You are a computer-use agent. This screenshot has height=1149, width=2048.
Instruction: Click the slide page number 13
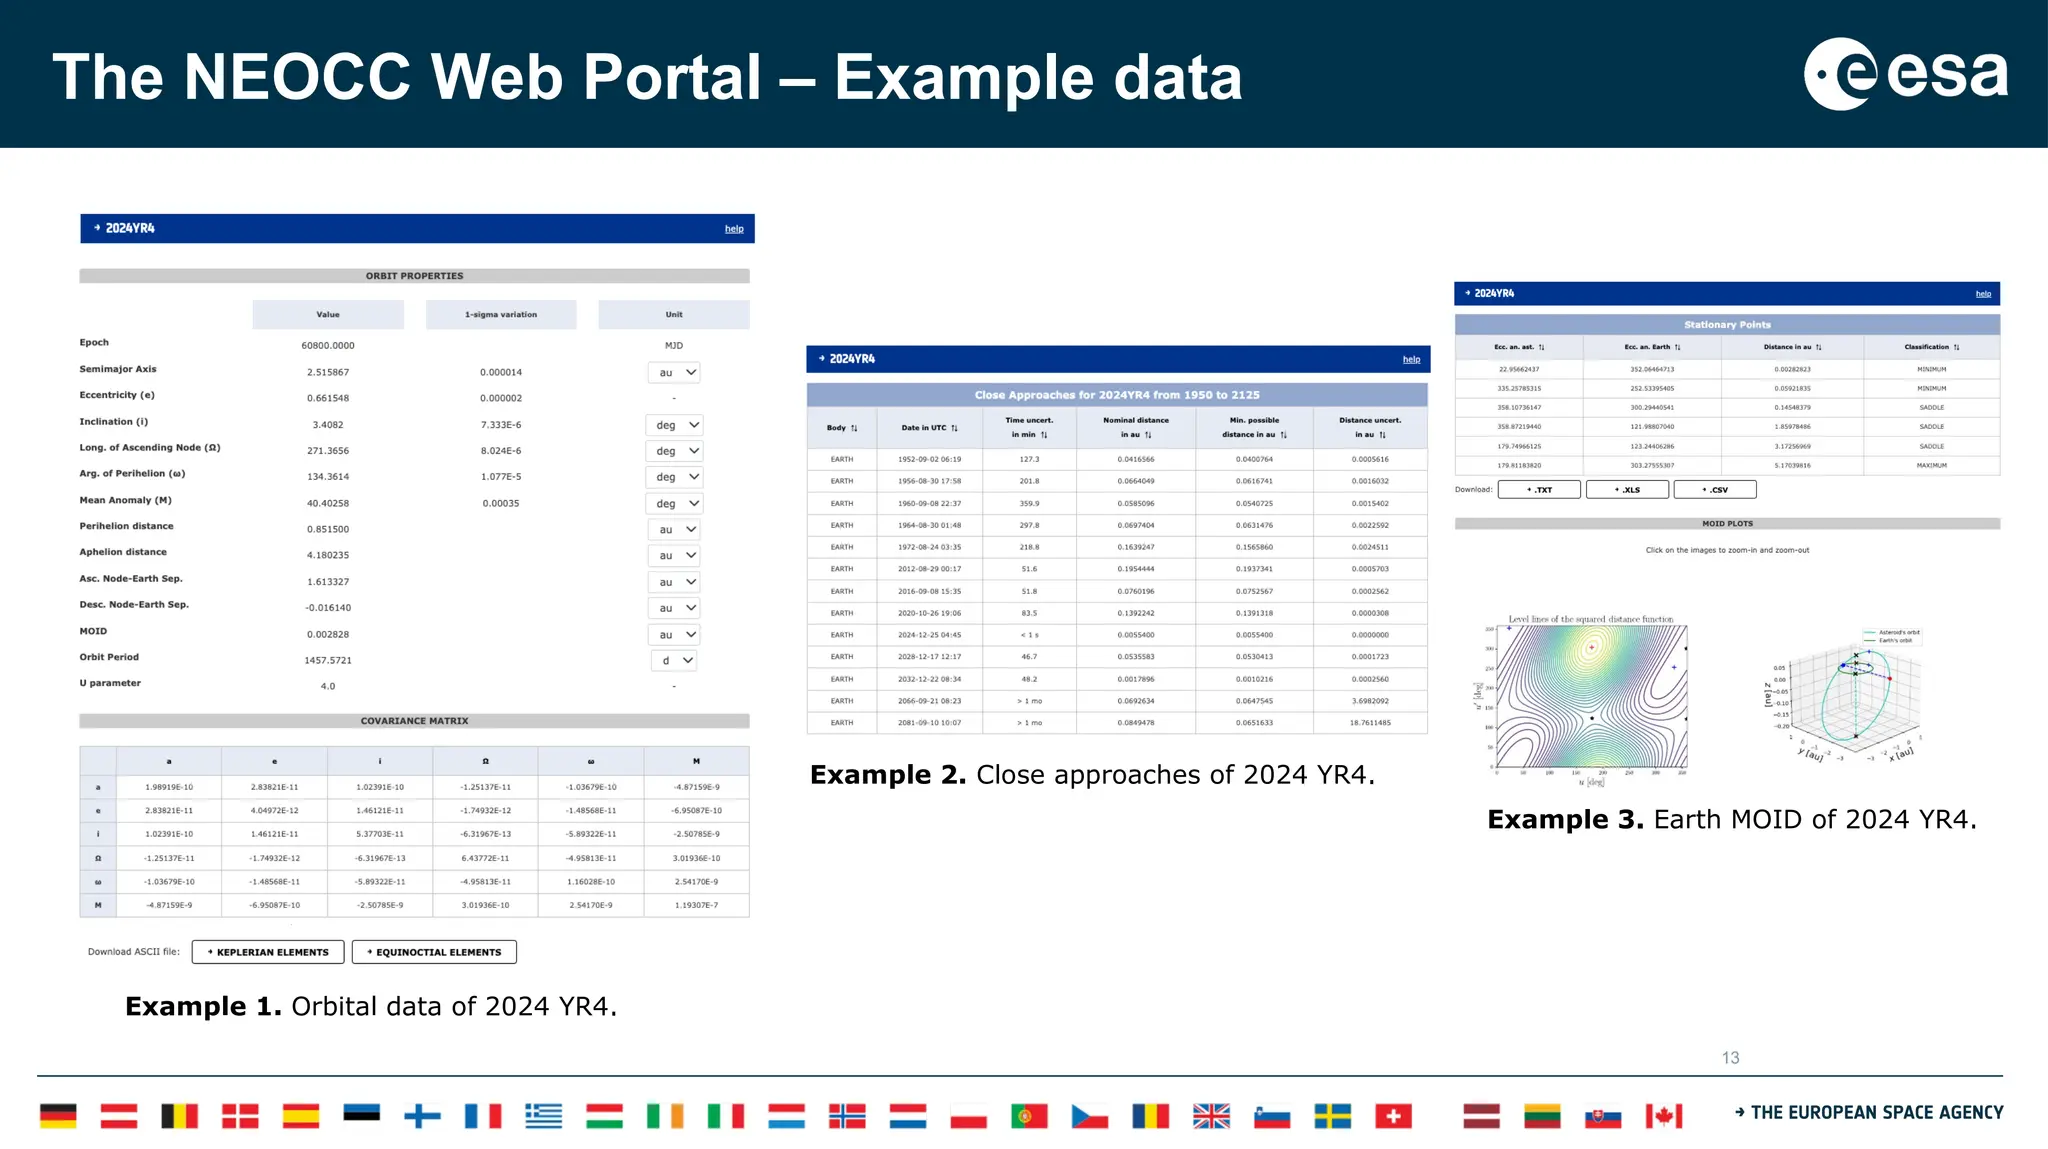1731,1058
